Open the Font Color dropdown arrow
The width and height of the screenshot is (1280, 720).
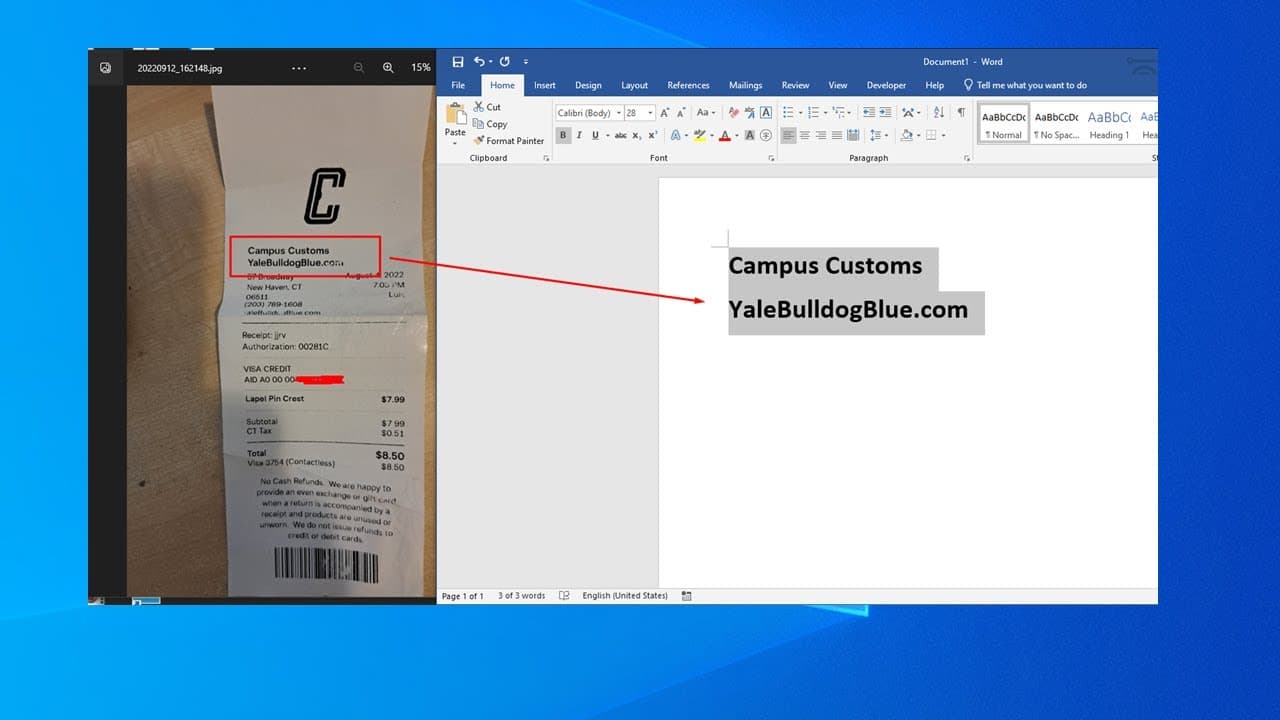737,135
